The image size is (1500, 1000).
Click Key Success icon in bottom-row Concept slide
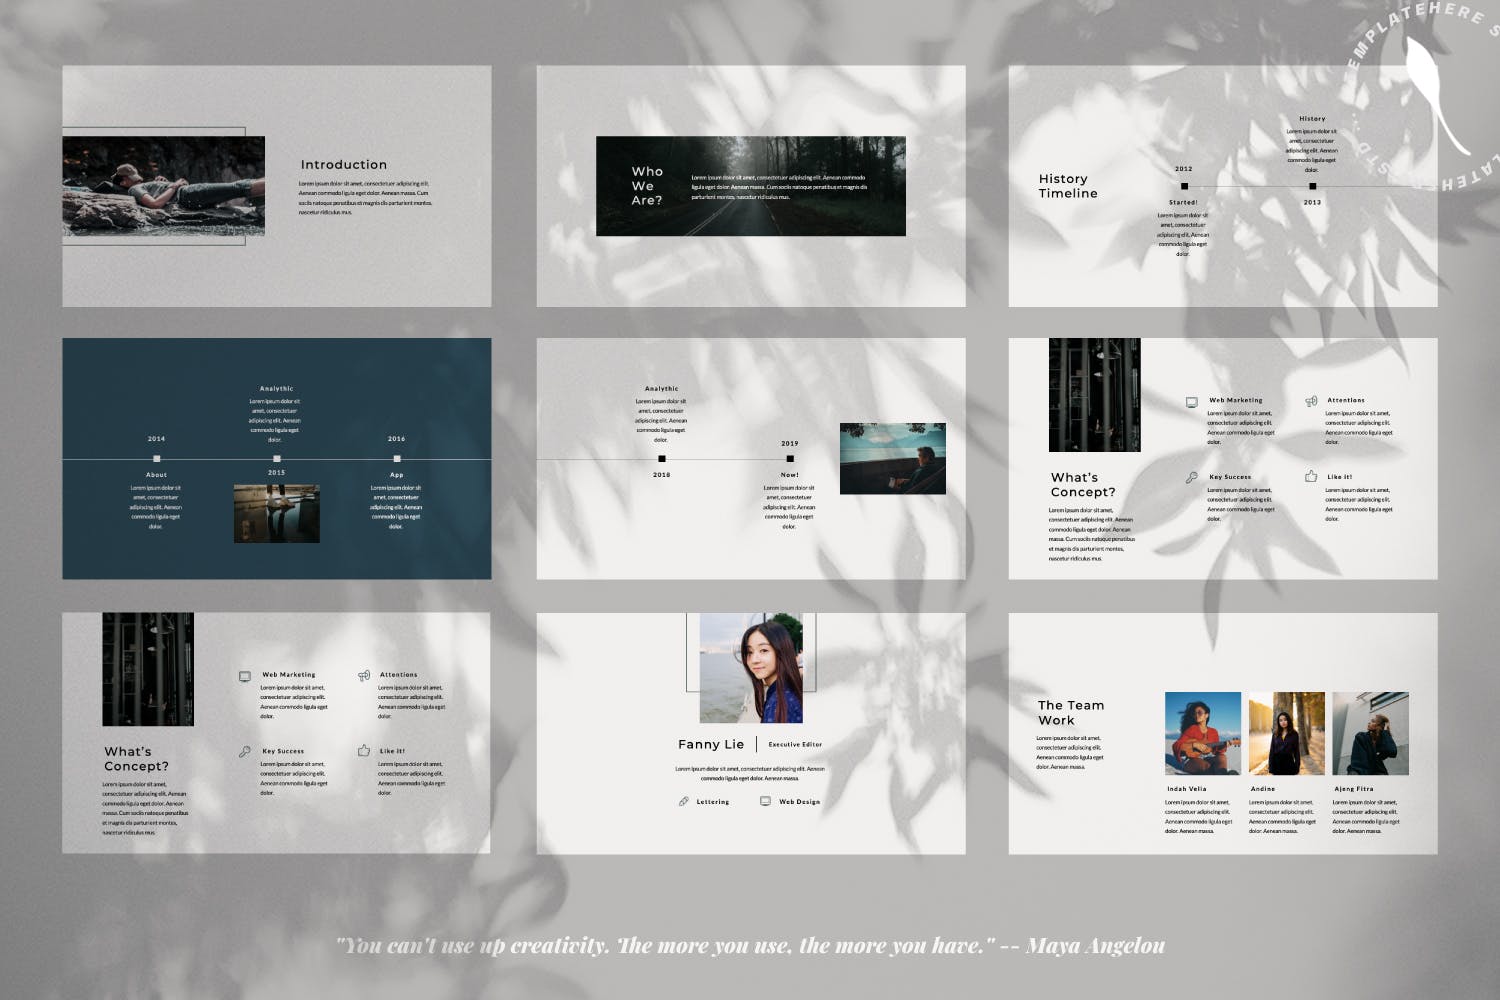coord(245,752)
